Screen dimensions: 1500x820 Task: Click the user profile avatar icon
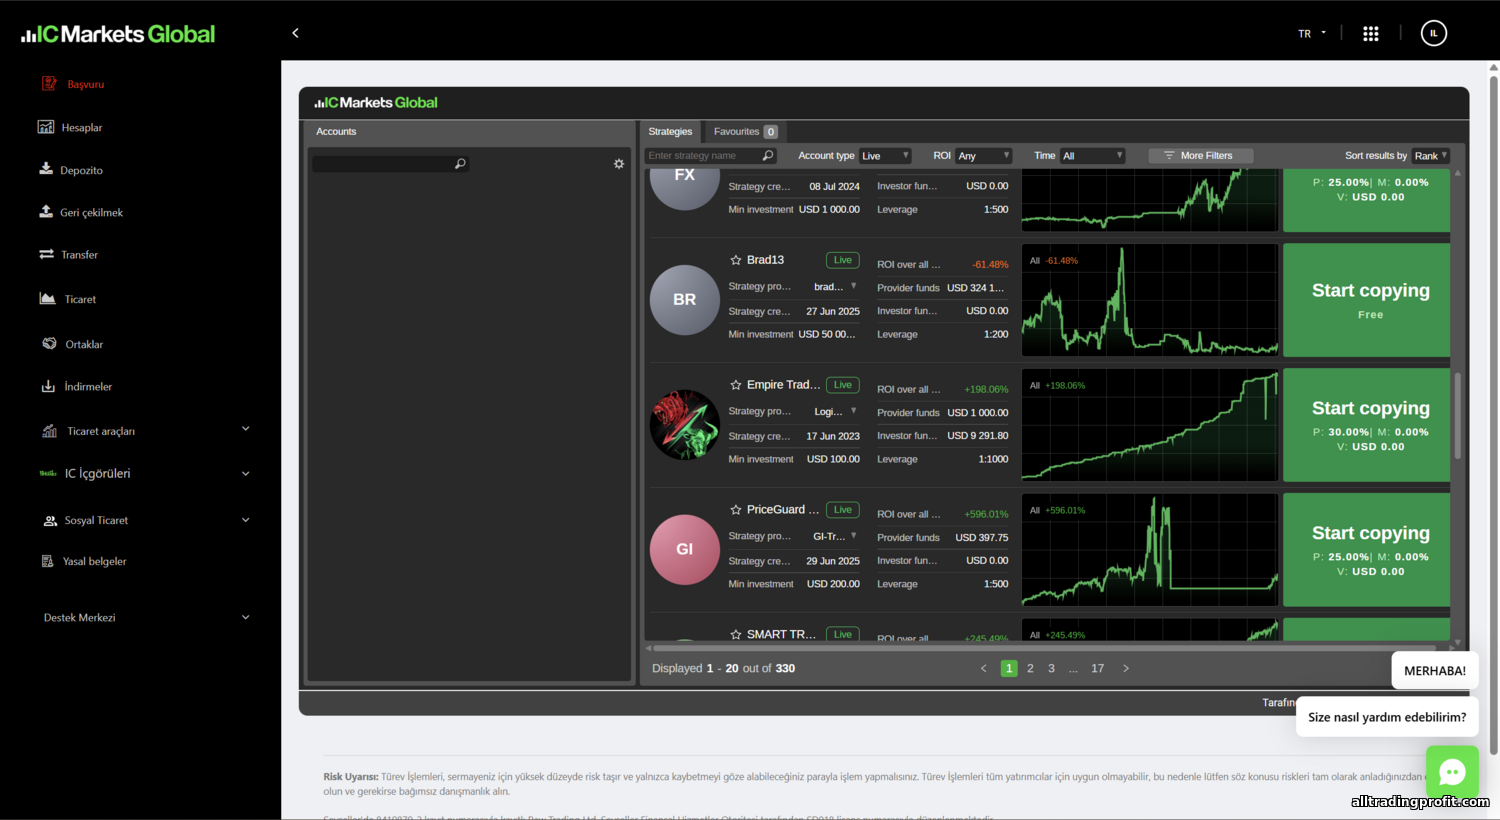(1433, 34)
